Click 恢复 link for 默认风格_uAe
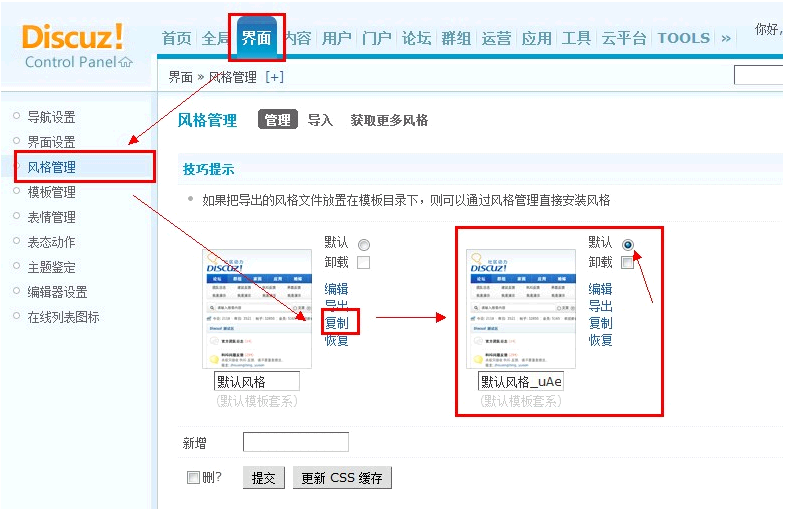Viewport: 785px width, 509px height. coord(600,340)
